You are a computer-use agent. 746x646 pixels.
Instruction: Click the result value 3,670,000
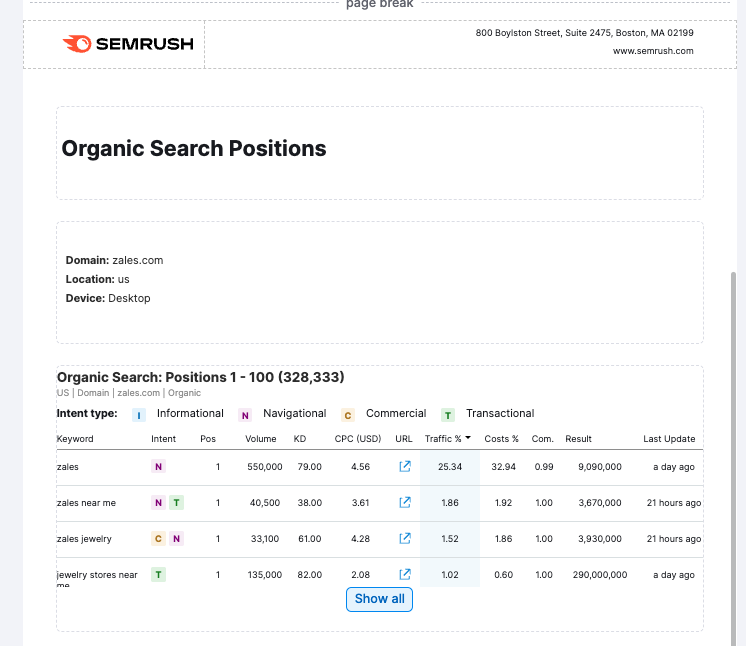click(599, 503)
